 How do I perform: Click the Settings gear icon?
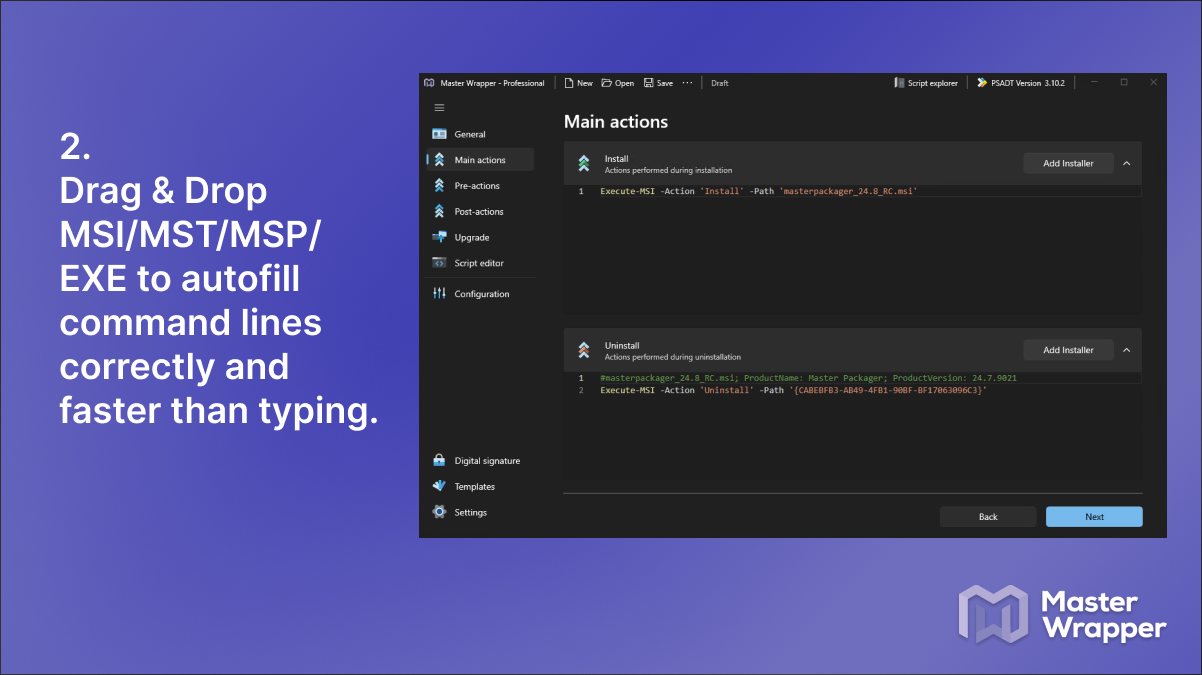click(439, 512)
